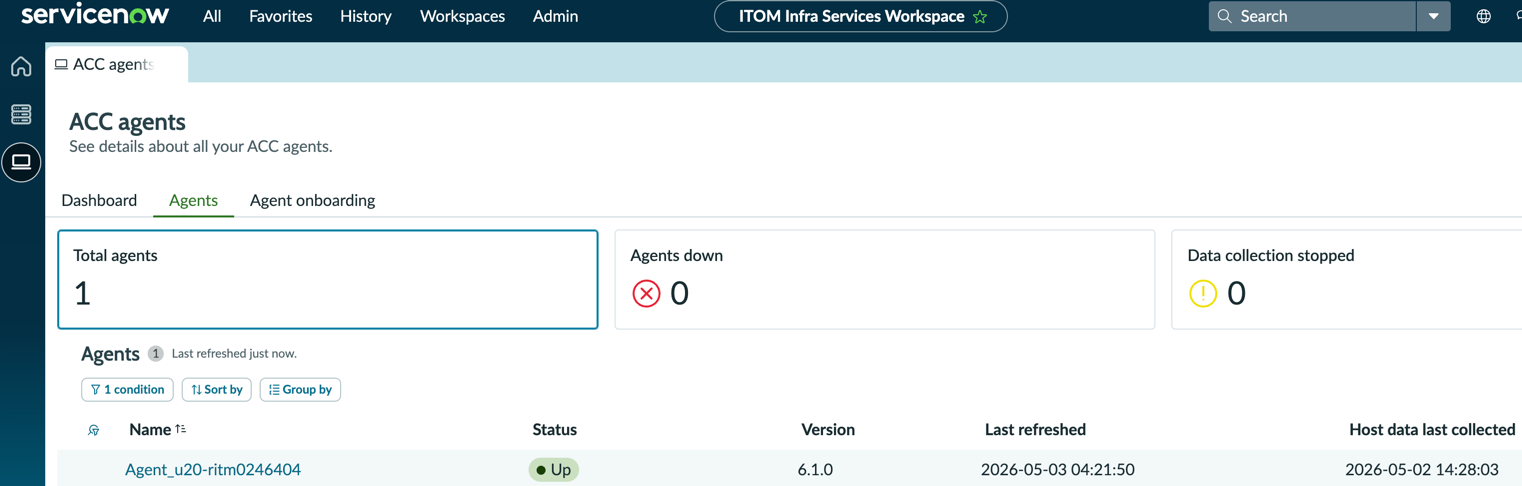
Task: Click the ITOM Infra Services Workspace pill
Action: coord(860,16)
